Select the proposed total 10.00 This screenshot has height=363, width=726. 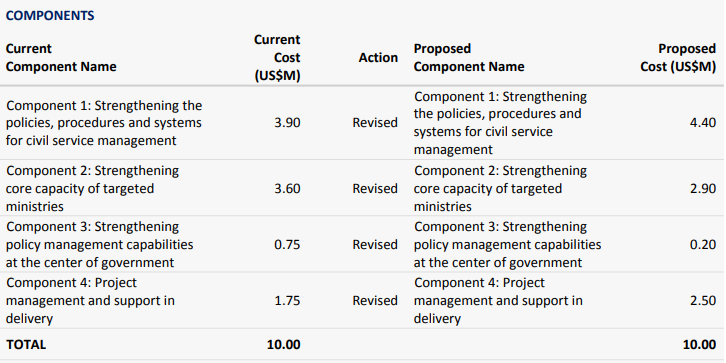point(699,344)
